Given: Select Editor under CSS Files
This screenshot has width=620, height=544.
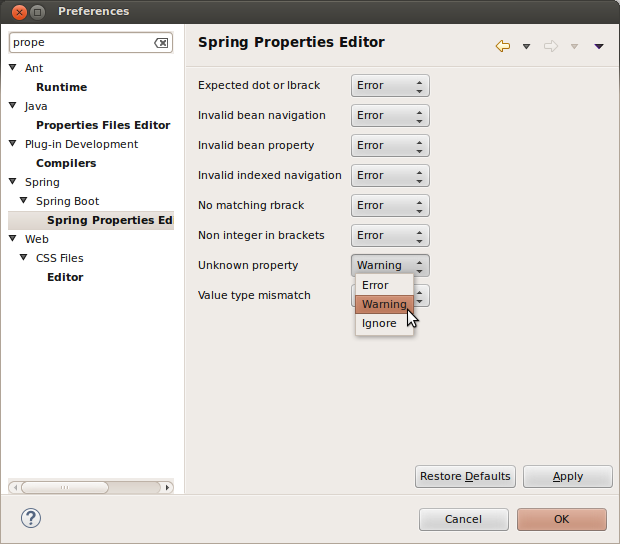Looking at the screenshot, I should tap(65, 277).
